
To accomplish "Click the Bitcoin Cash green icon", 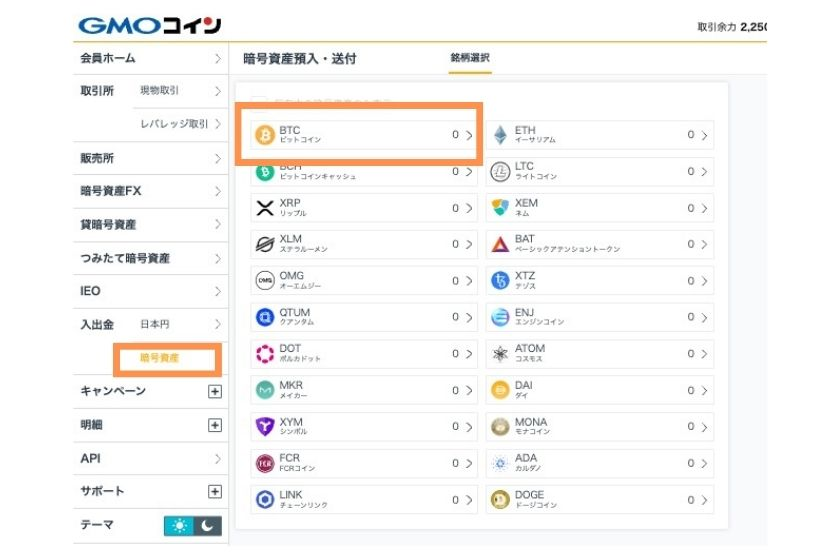I will click(265, 173).
